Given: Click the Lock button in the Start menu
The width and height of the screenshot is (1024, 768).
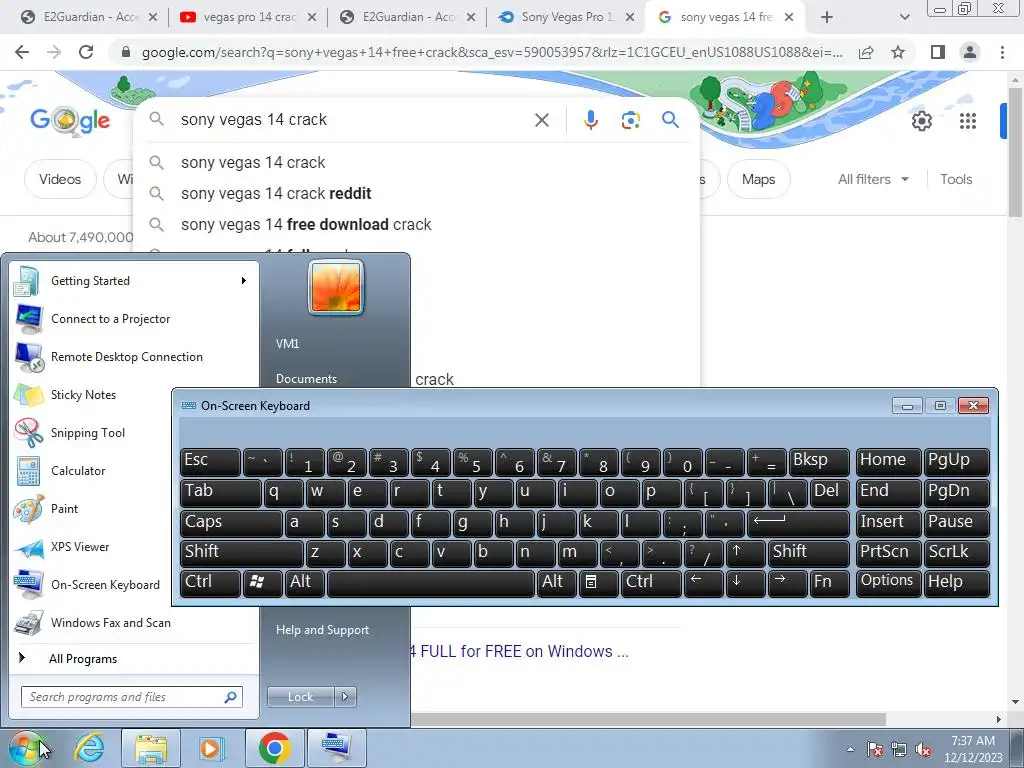Looking at the screenshot, I should coord(300,697).
